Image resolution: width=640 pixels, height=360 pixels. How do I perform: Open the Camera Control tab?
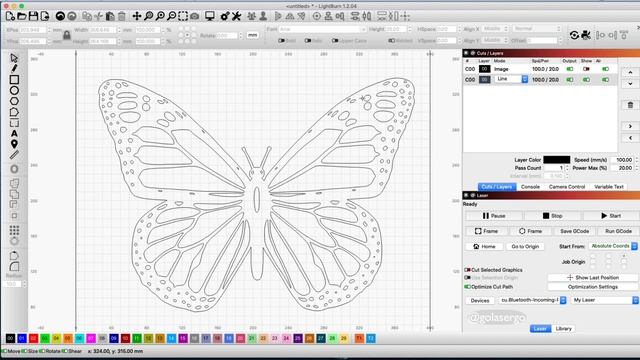pyautogui.click(x=567, y=187)
